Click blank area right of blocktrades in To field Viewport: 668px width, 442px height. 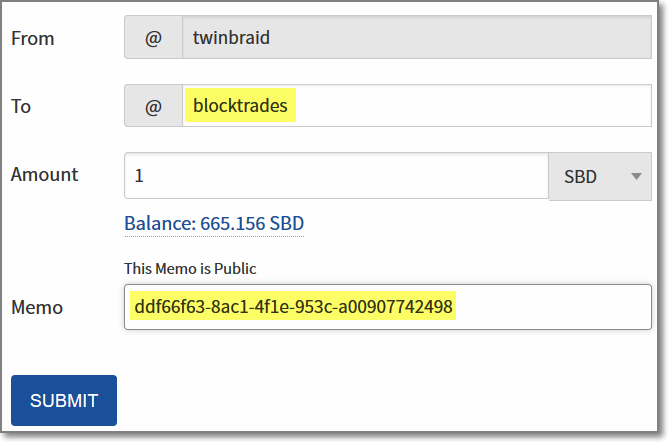pos(470,106)
